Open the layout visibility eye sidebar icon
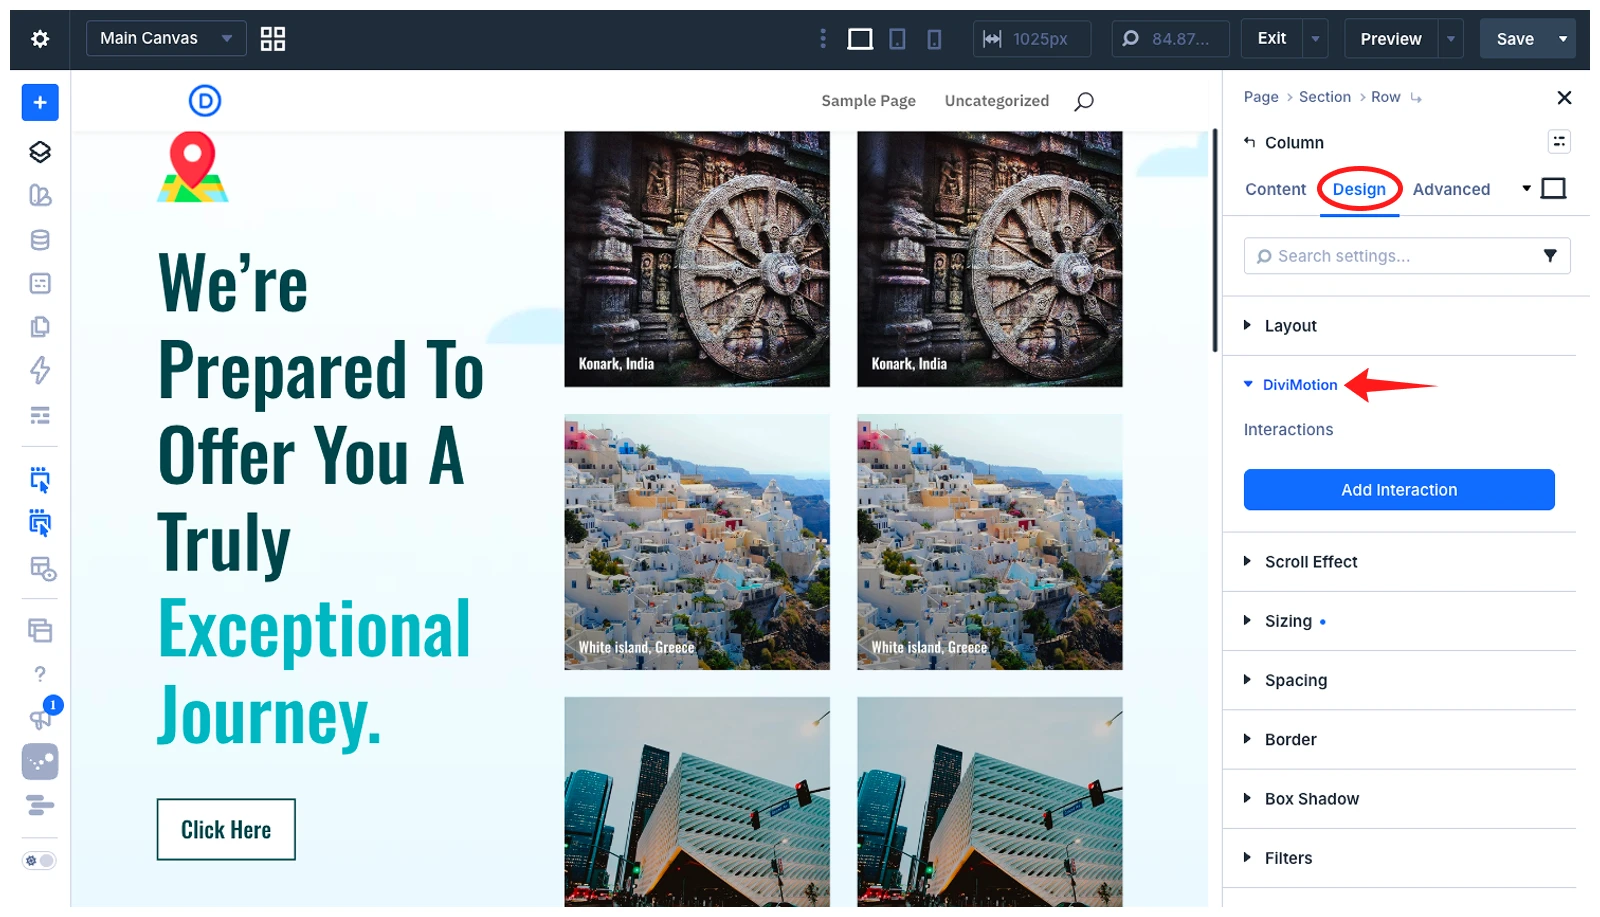The height and width of the screenshot is (917, 1600). click(x=42, y=569)
